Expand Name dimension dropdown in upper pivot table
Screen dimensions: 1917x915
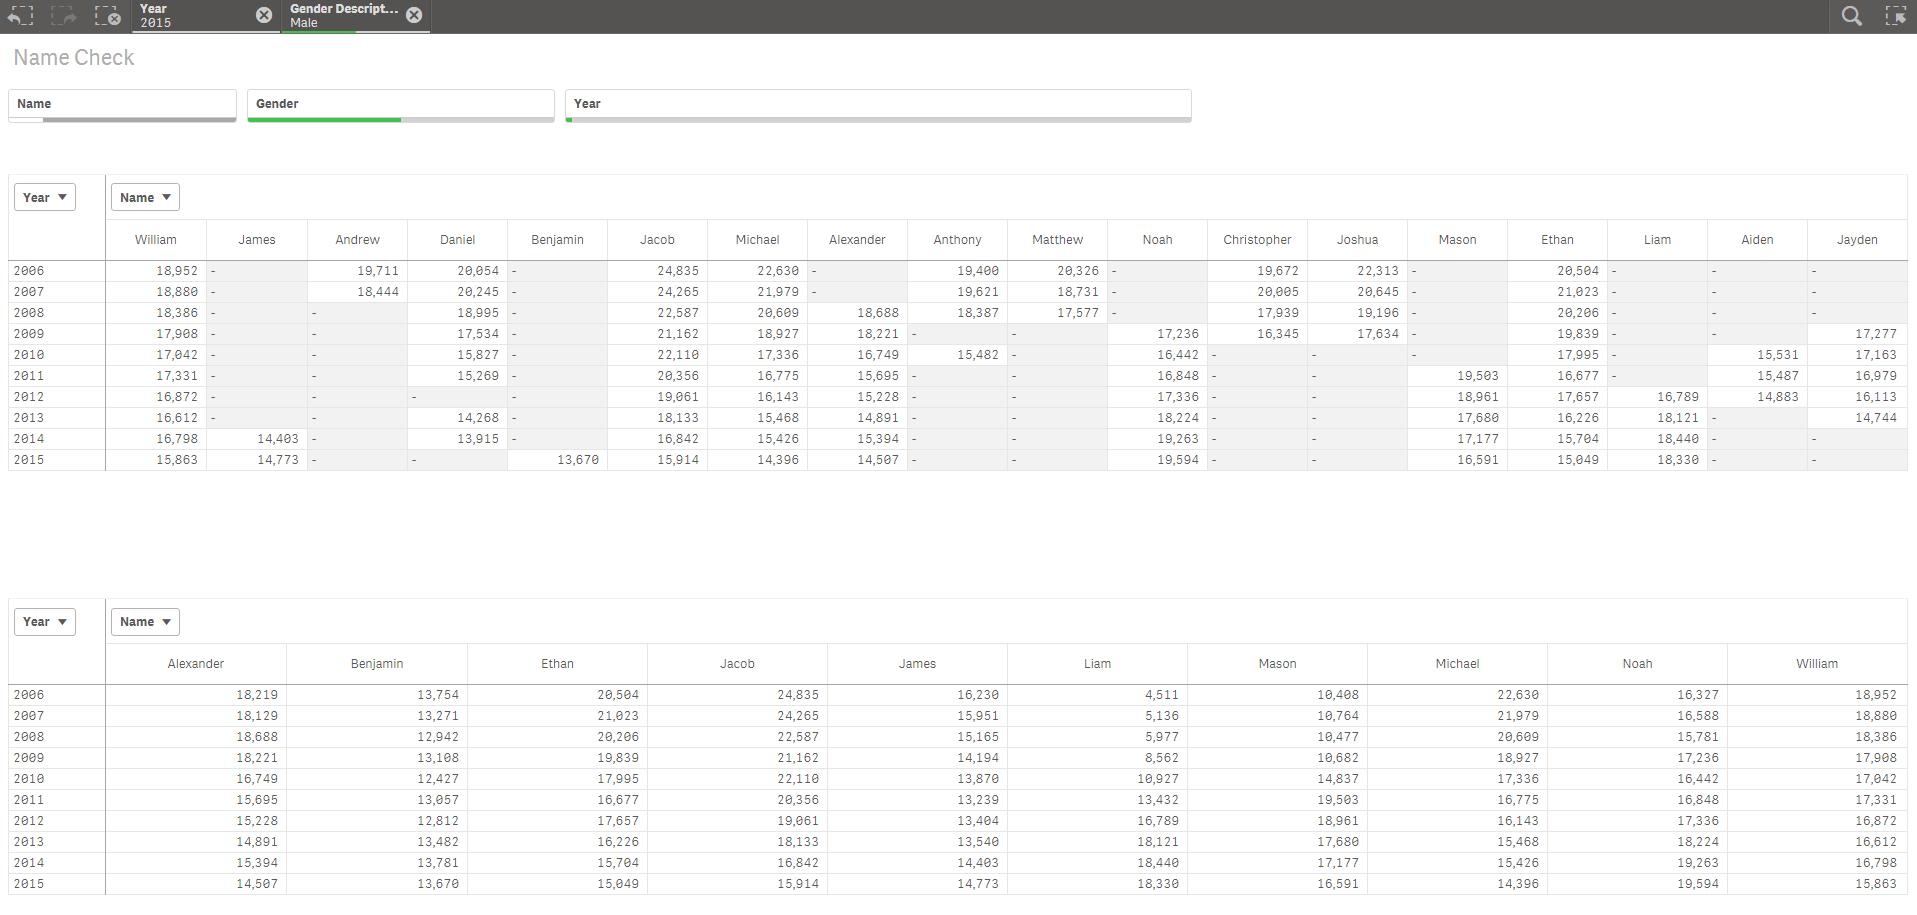tap(145, 198)
